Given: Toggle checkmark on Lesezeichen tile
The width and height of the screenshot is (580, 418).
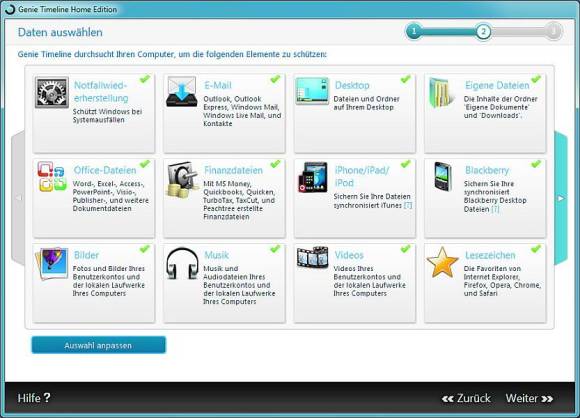Looking at the screenshot, I should (536, 249).
